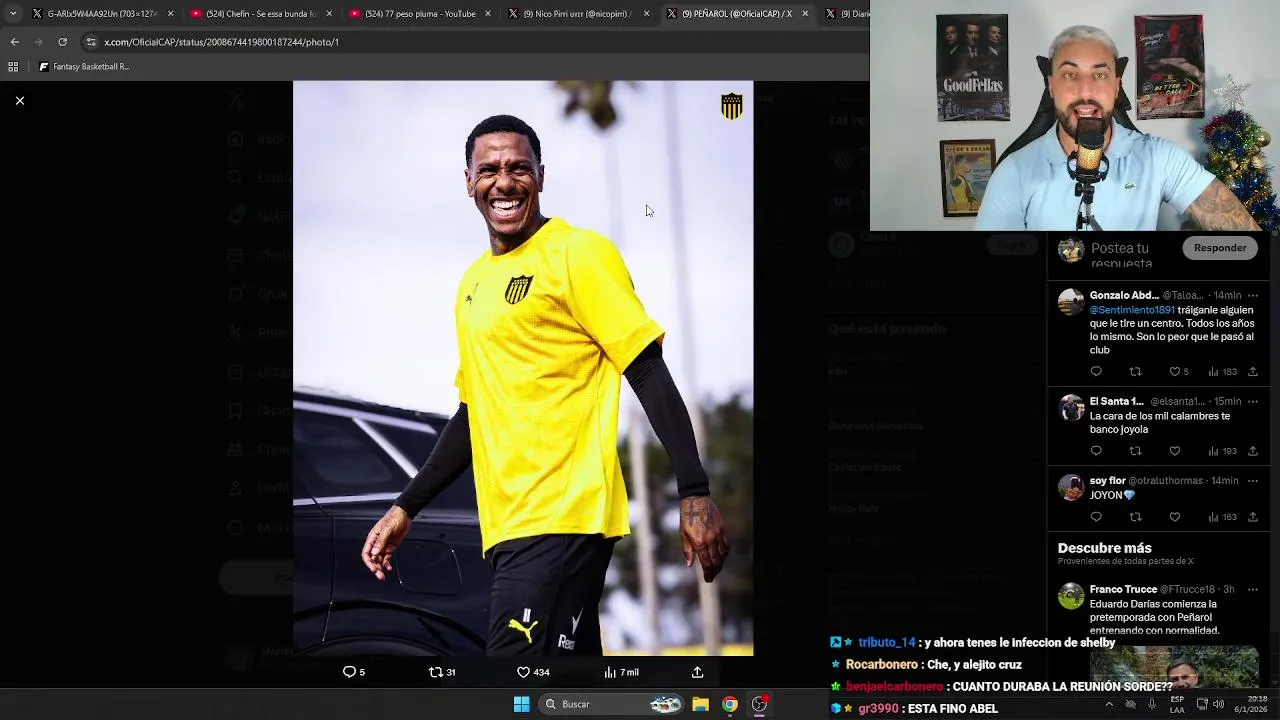Reply to soy flor's JOYON comment

[x=1096, y=517]
